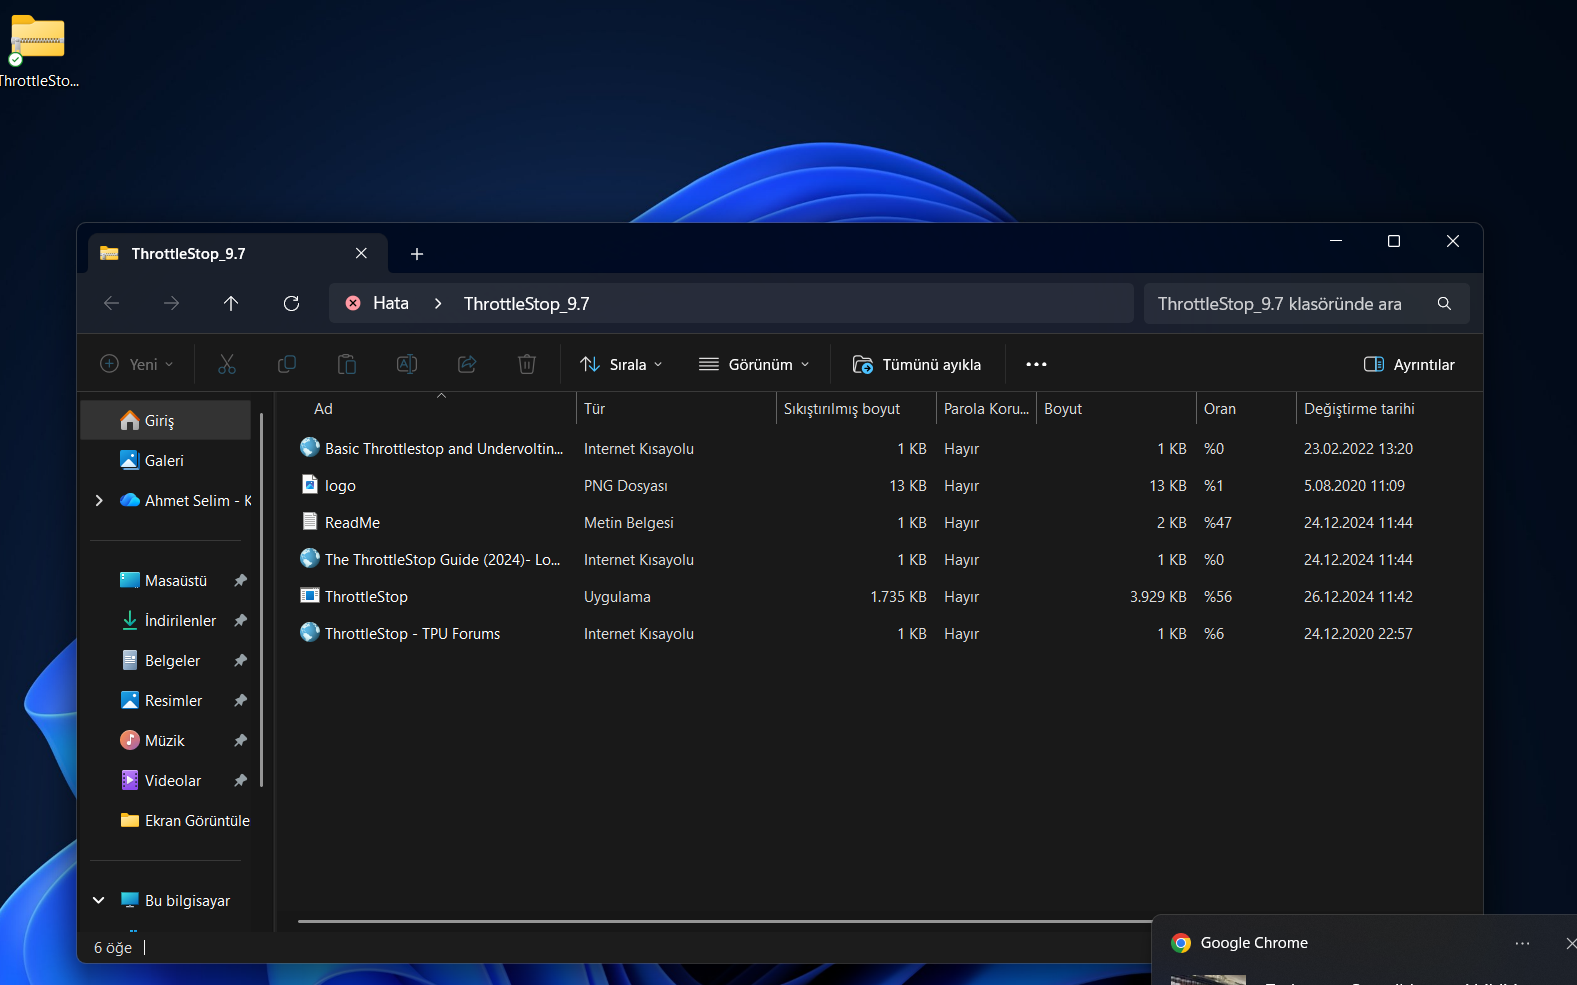This screenshot has height=985, width=1577.
Task: Unpin Masaüstü using its pin icon
Action: [240, 580]
